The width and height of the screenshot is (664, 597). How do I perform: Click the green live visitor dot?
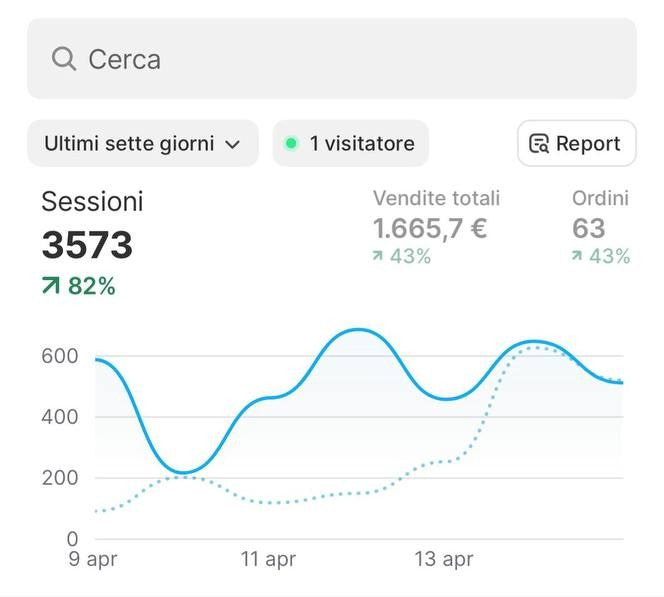tap(291, 144)
